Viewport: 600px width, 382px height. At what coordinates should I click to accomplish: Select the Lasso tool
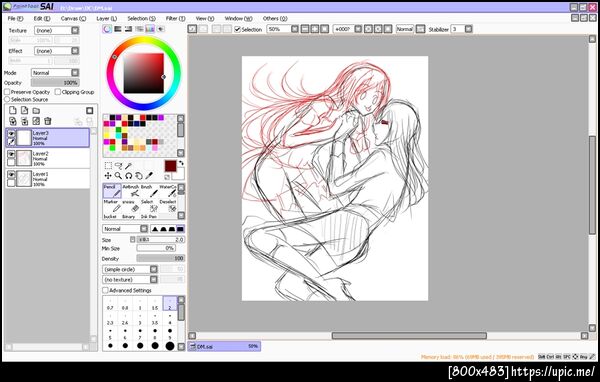[118, 165]
